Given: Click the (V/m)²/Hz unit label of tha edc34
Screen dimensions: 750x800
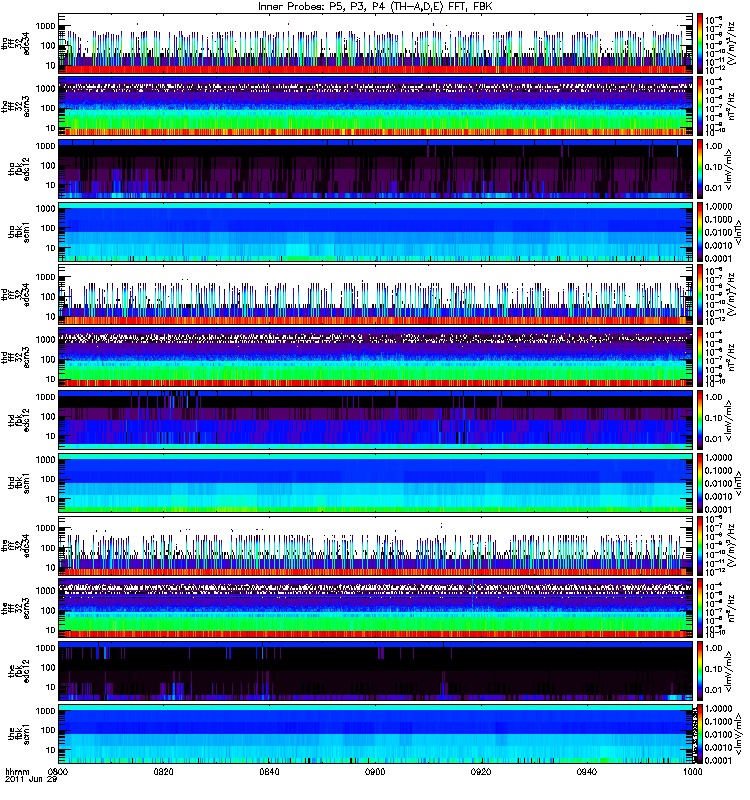Looking at the screenshot, I should pos(731,43).
